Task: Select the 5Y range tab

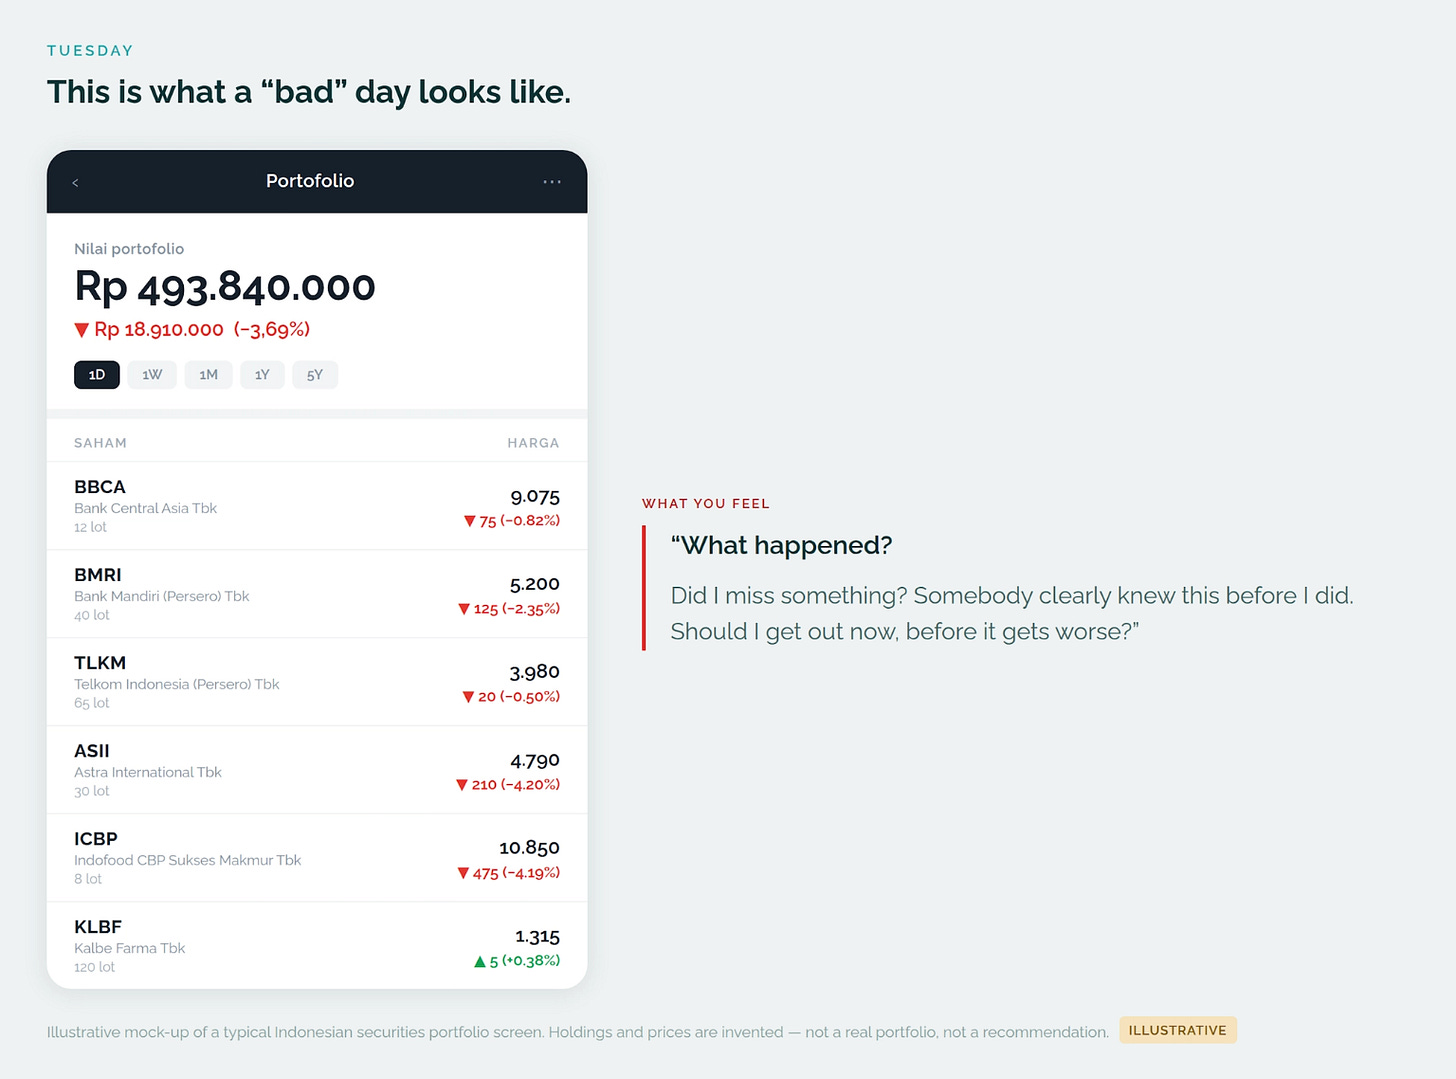Action: pos(315,375)
